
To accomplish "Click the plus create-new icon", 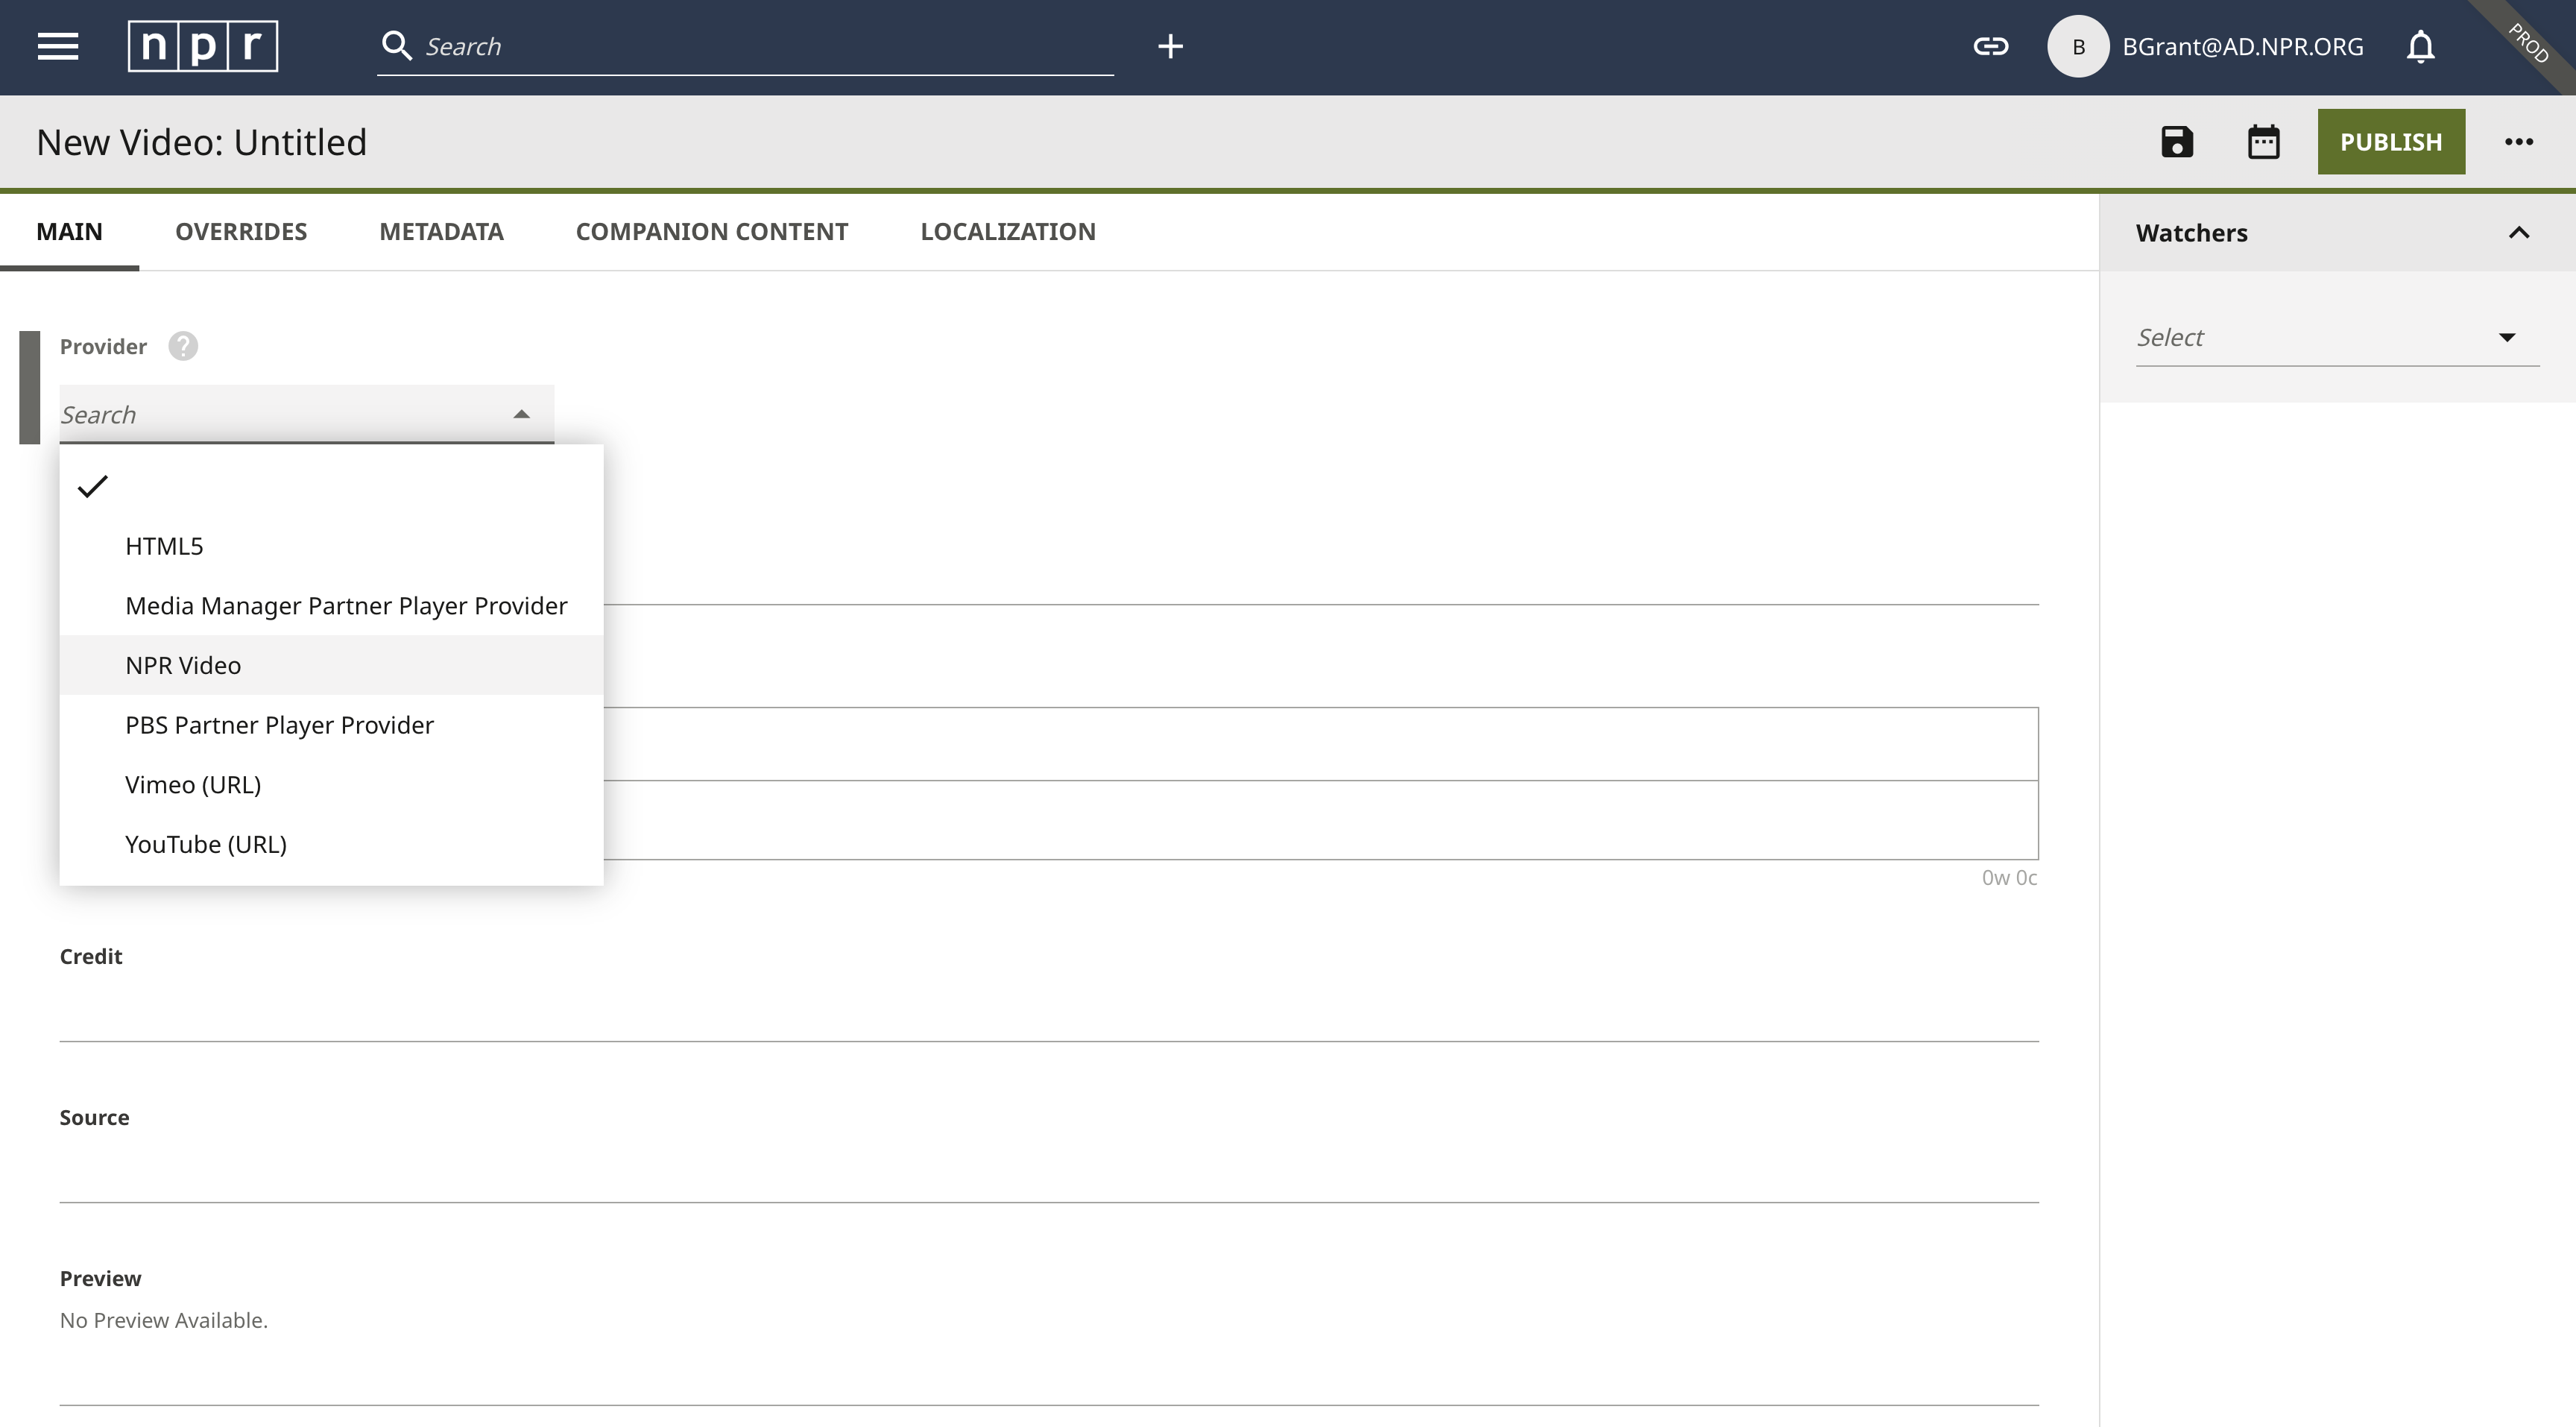I will point(1170,46).
